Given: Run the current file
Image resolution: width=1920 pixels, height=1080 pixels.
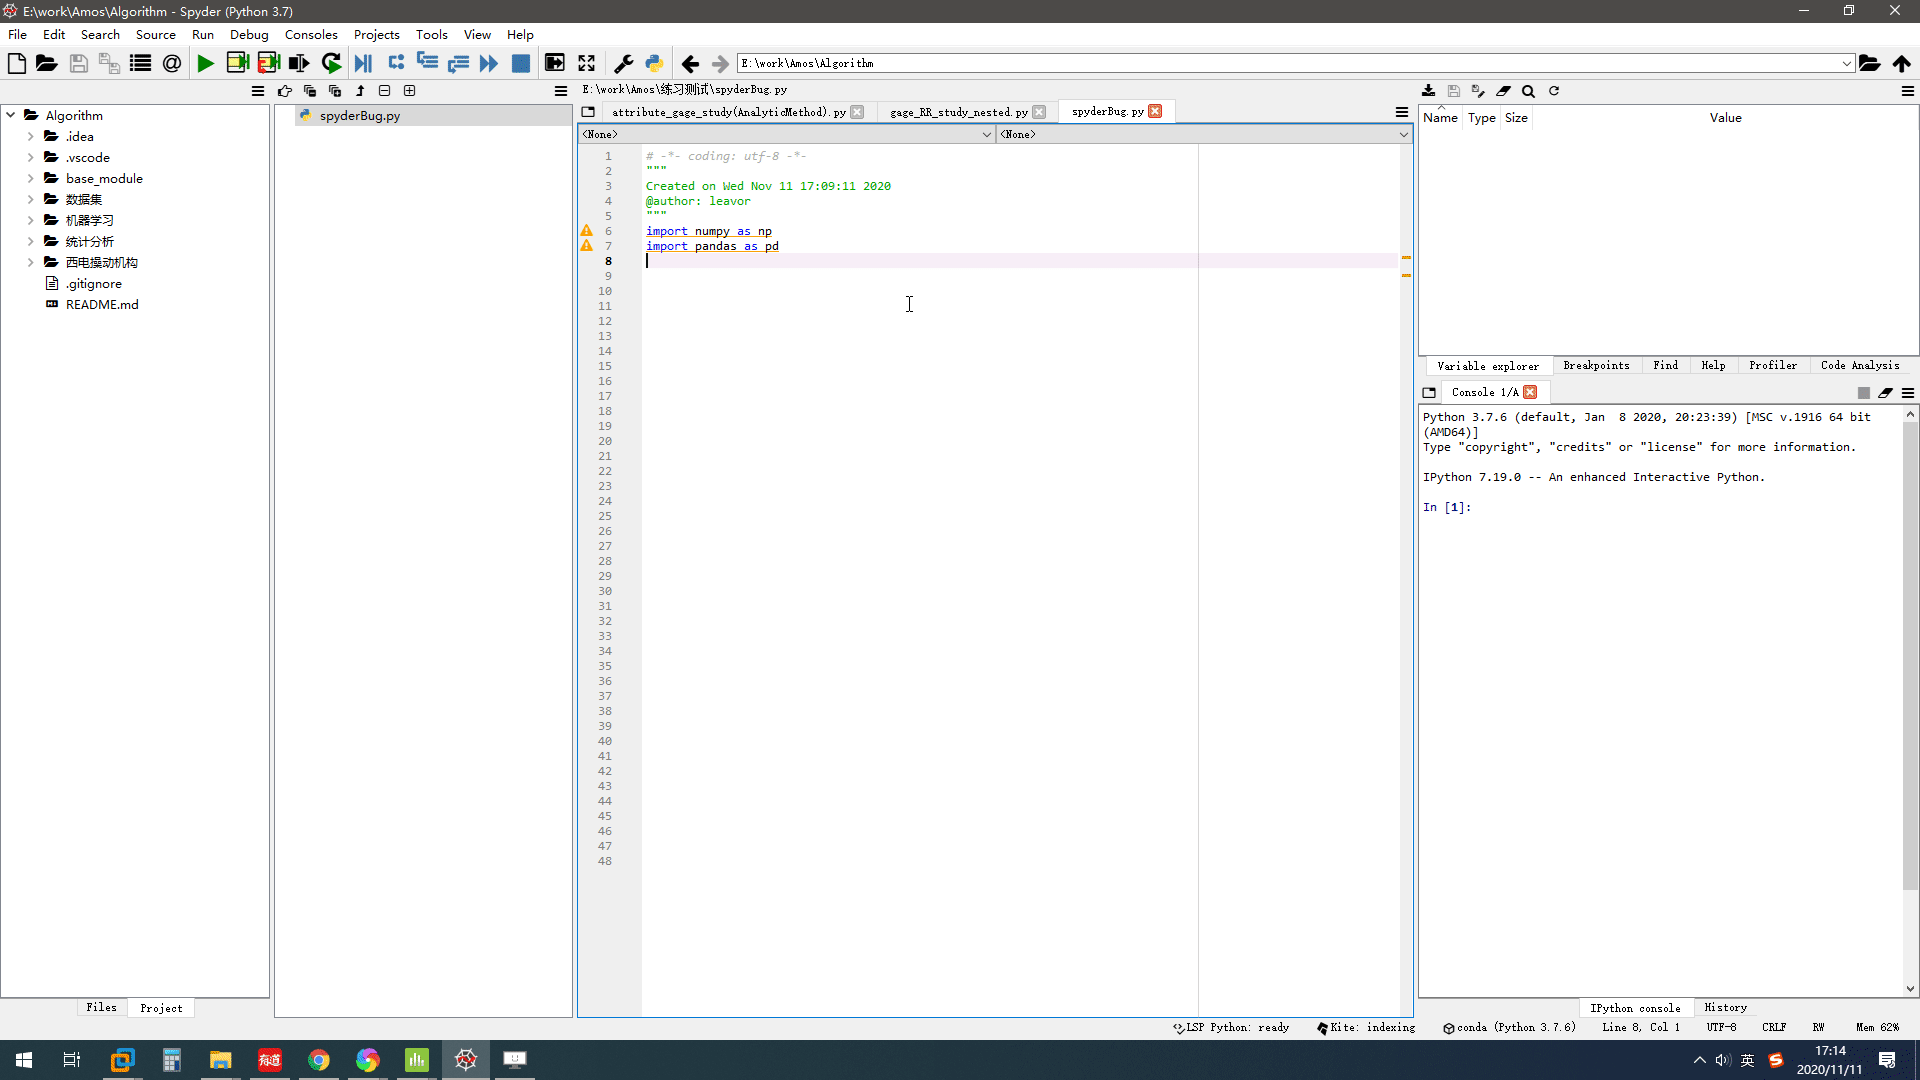Looking at the screenshot, I should pyautogui.click(x=206, y=63).
